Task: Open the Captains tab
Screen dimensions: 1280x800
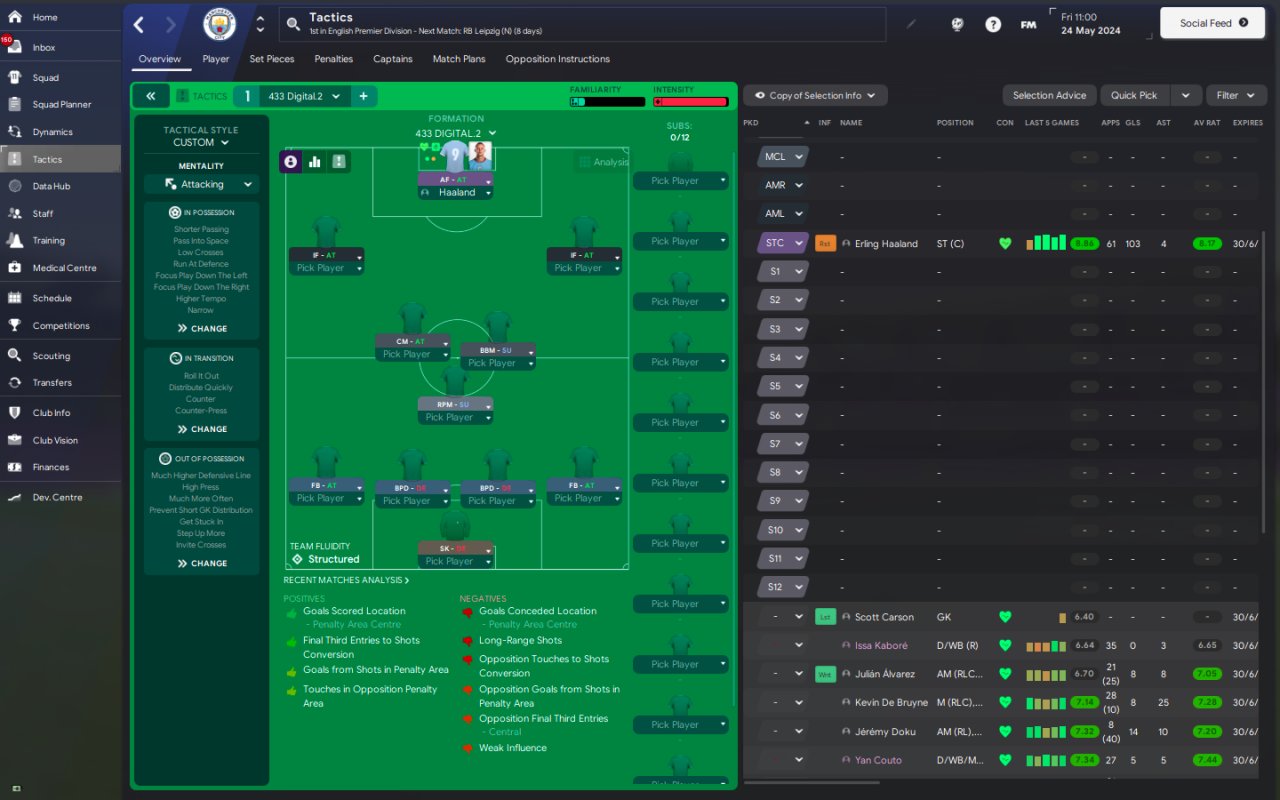Action: click(x=393, y=59)
